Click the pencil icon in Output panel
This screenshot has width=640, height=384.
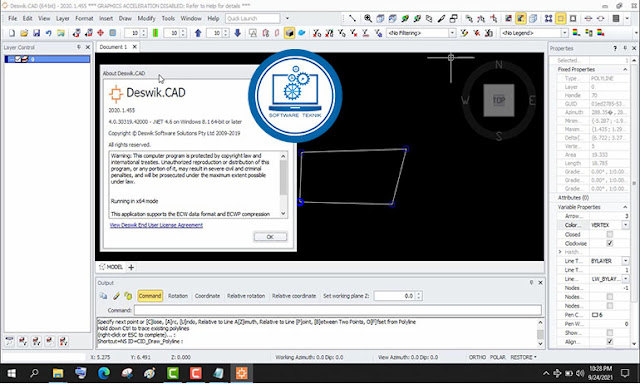click(116, 296)
